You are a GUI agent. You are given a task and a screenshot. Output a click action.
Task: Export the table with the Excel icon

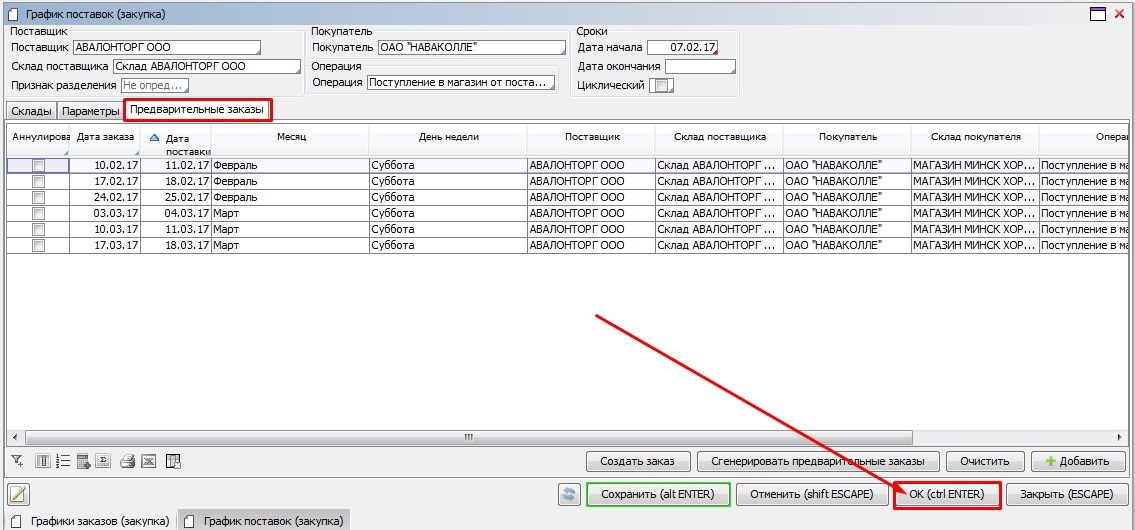(149, 461)
